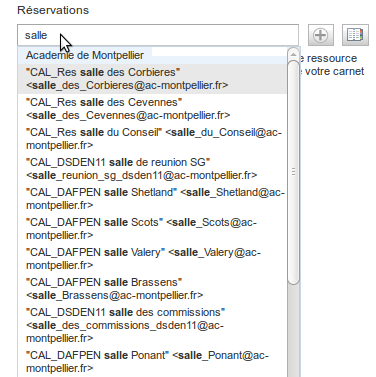Click the suggestion list scrollbar thumb
376x377 pixels.
pyautogui.click(x=293, y=173)
